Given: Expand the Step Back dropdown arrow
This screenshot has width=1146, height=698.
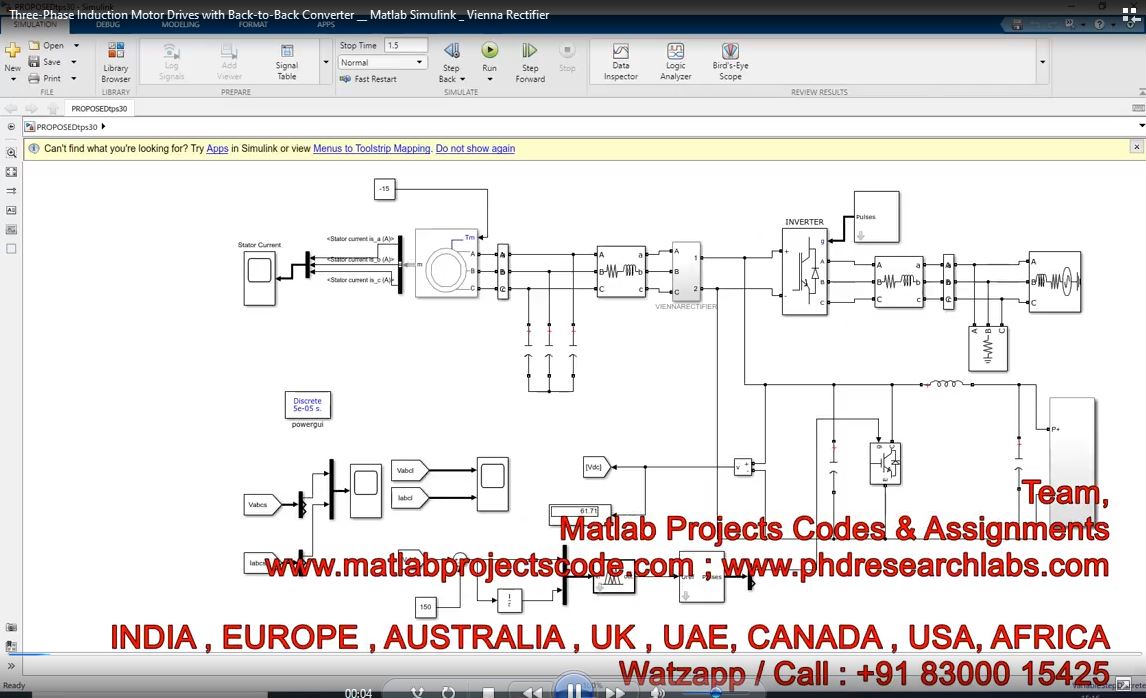Looking at the screenshot, I should [x=463, y=79].
